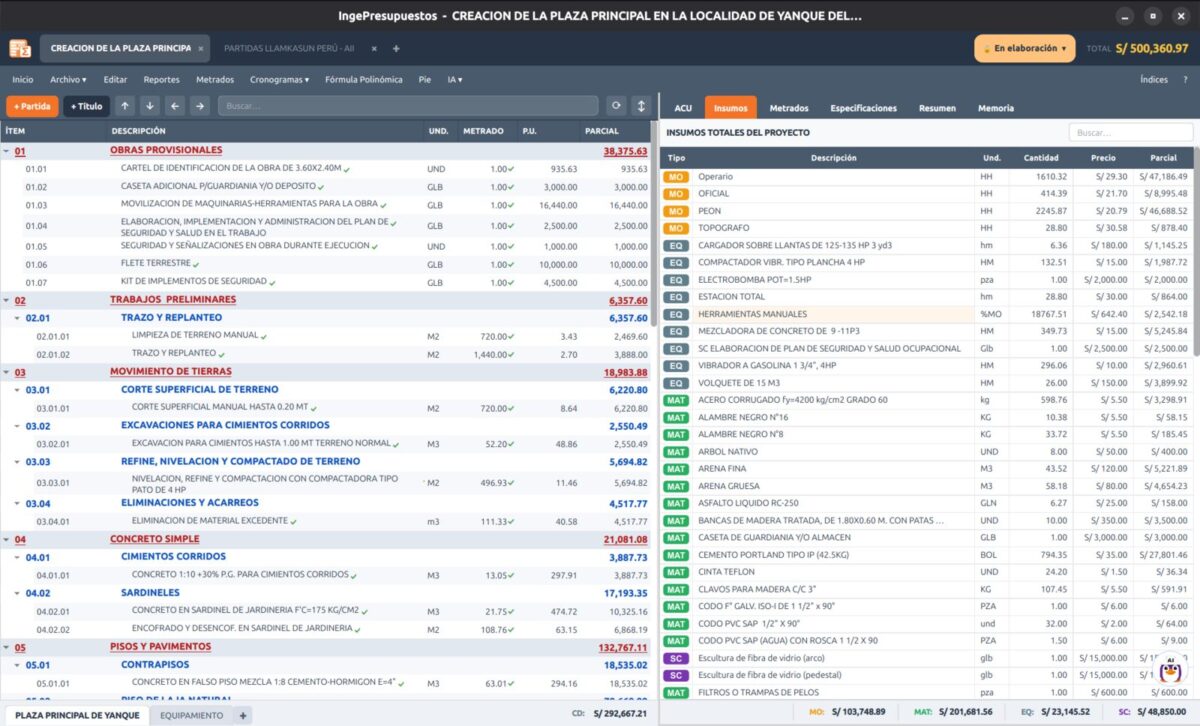This screenshot has height=726, width=1200.
Task: Click the IngePresupuestos app logo icon
Action: (20, 48)
